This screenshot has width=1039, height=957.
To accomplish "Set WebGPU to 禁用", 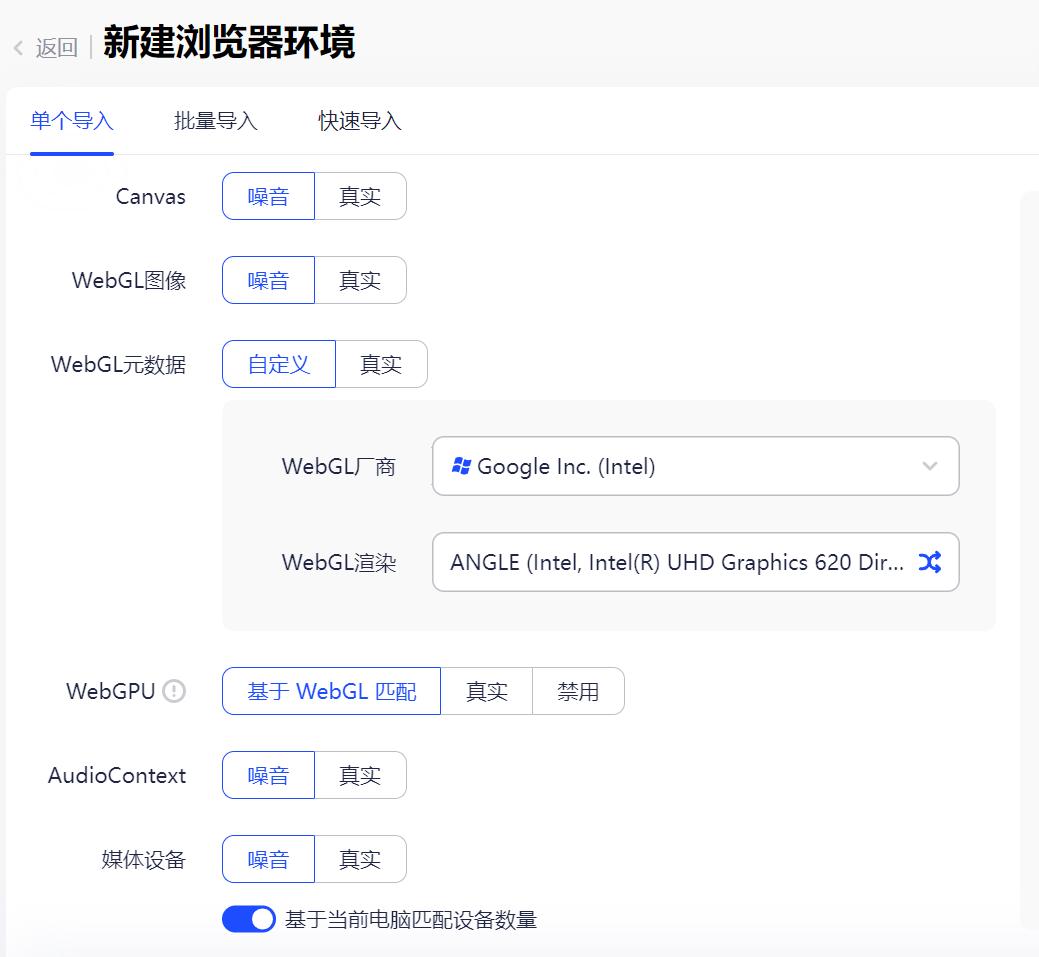I will [578, 691].
